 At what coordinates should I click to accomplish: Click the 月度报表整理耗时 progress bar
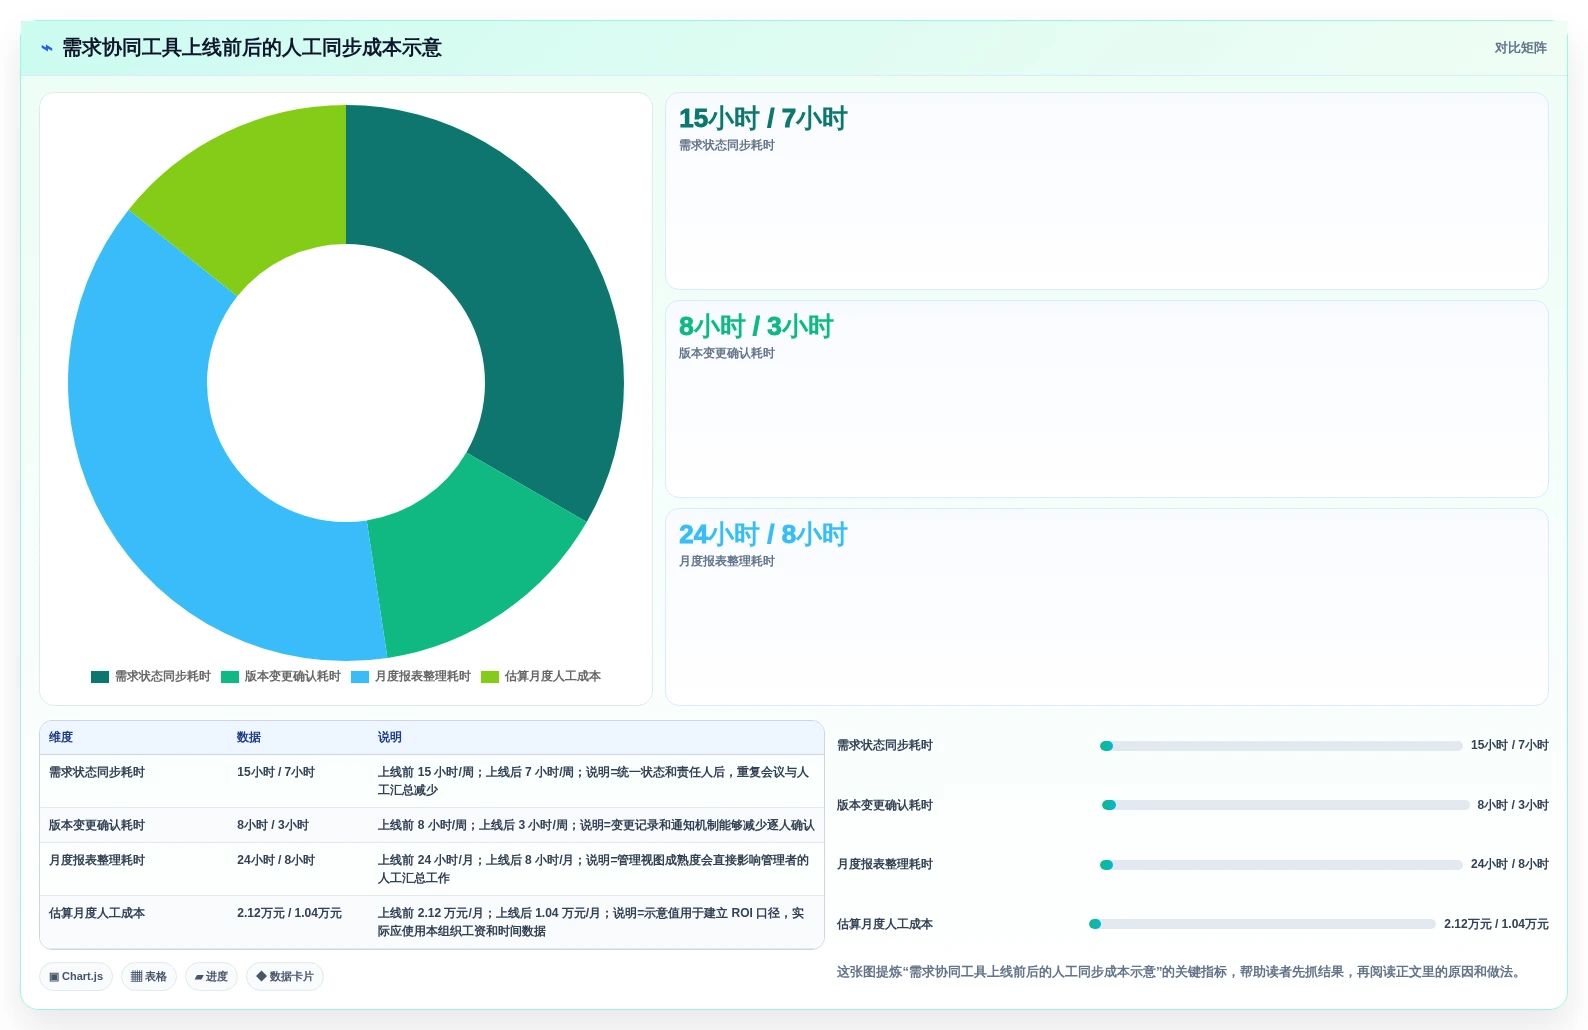[1281, 865]
